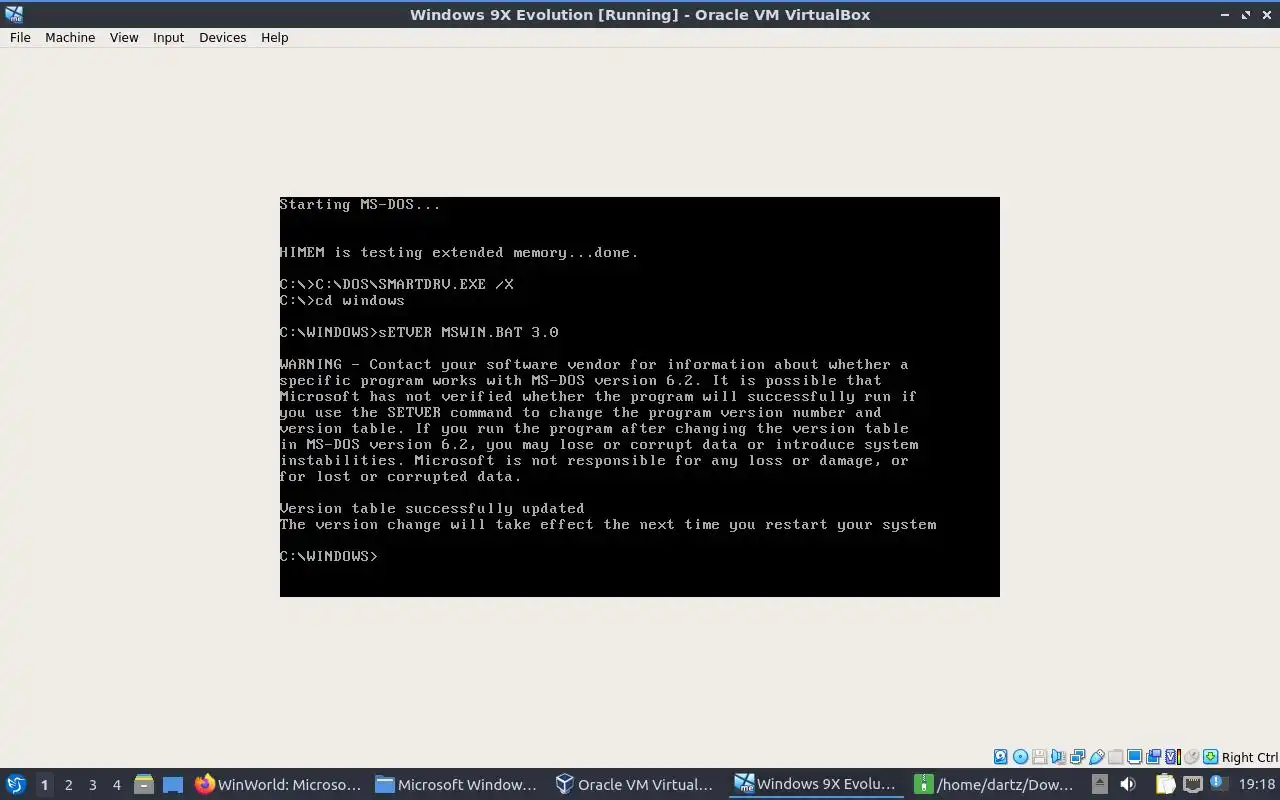The image size is (1280, 800).
Task: Click the update notification tray icon
Action: [x=1219, y=783]
